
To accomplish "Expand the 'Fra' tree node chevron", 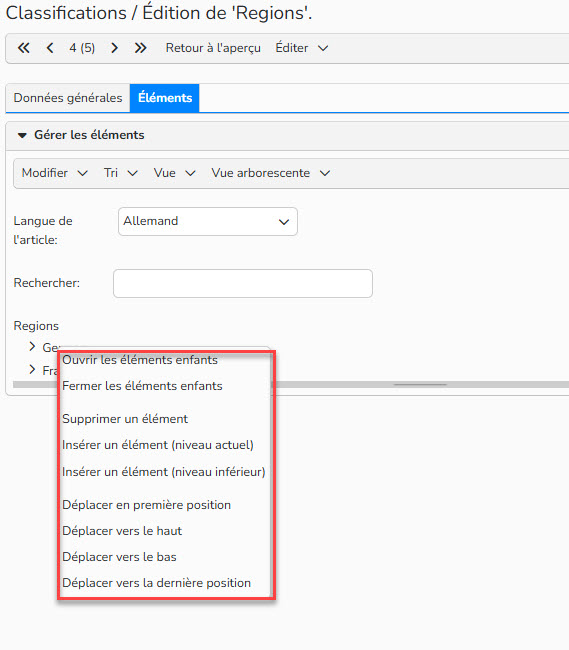I will pos(32,369).
